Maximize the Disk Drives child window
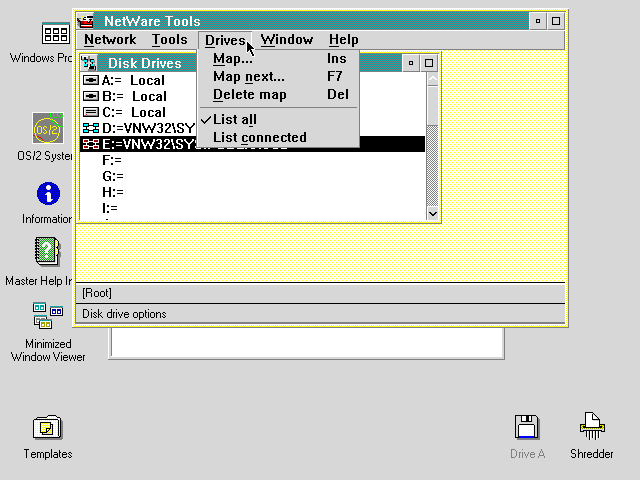 click(429, 63)
